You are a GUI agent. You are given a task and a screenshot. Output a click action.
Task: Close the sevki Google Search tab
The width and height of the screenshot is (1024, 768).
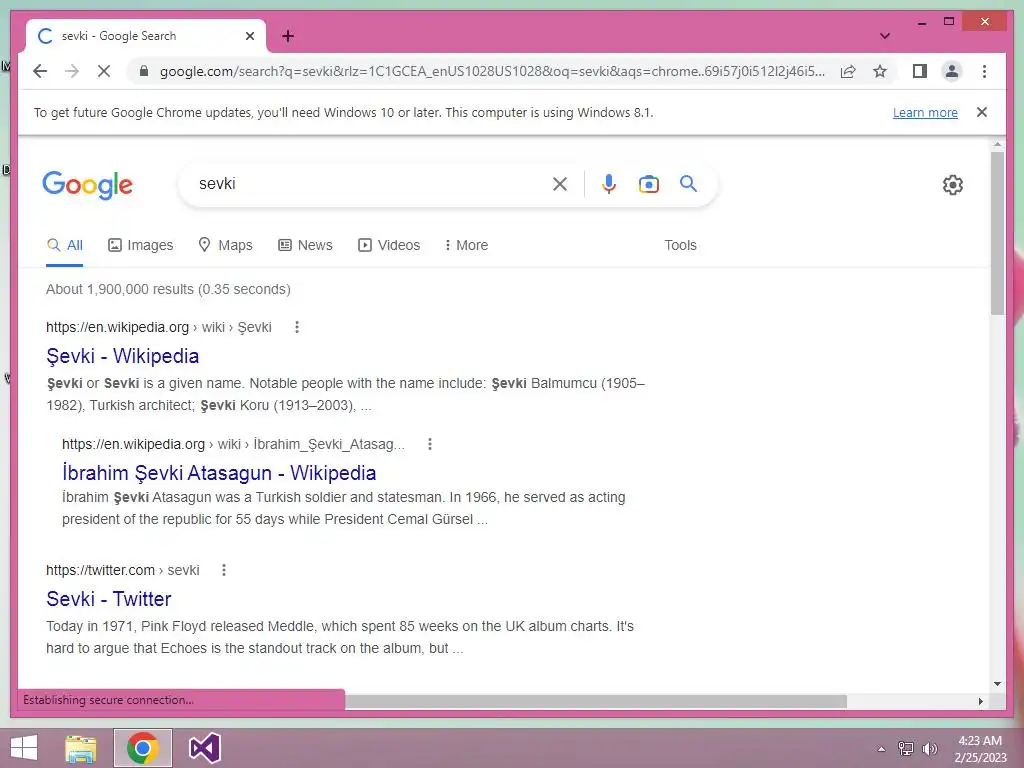pyautogui.click(x=249, y=36)
